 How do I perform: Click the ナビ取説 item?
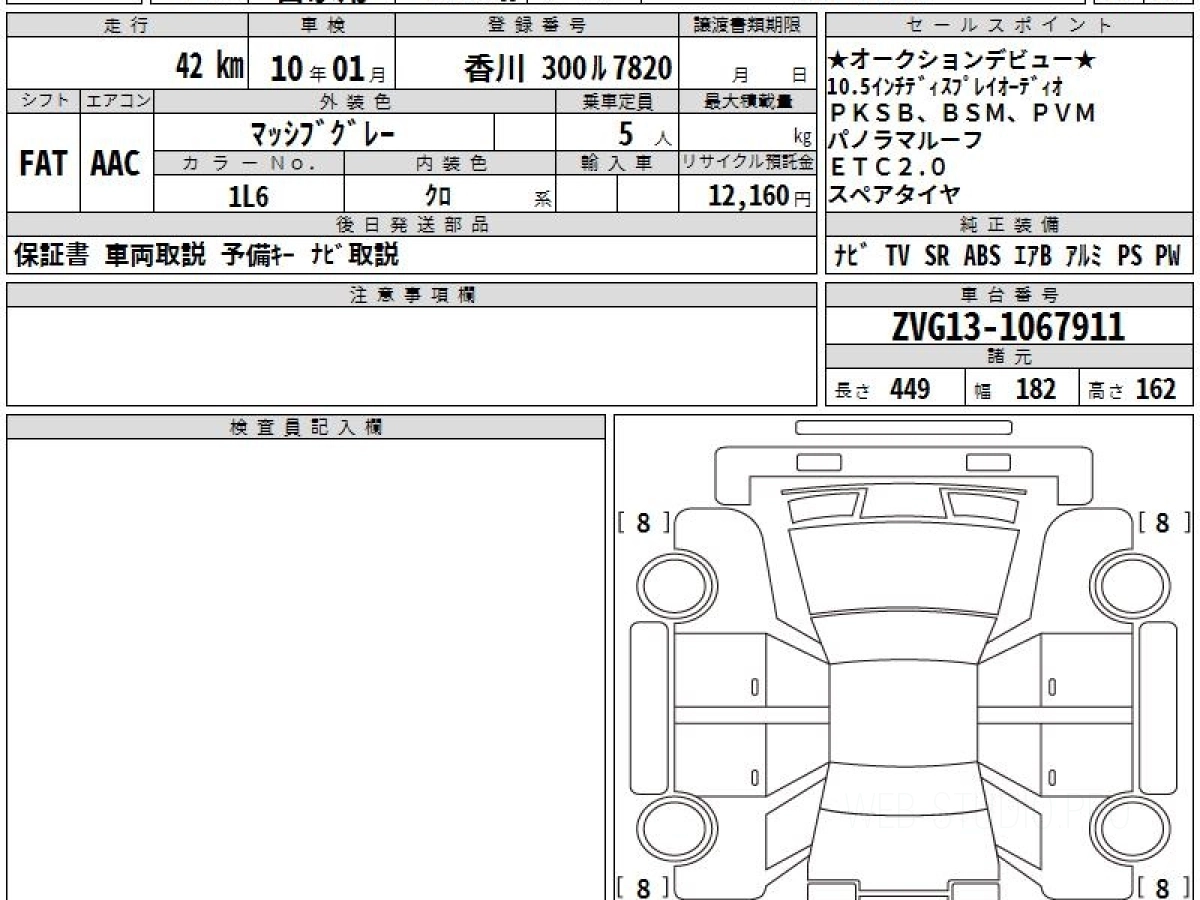click(x=354, y=255)
